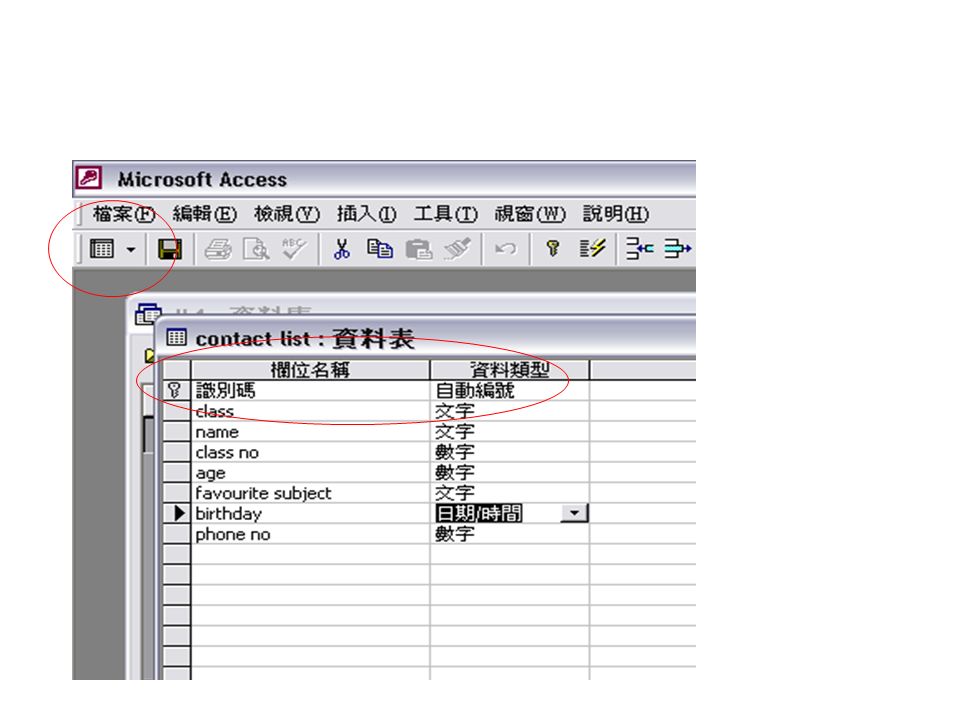Viewport: 960px width, 720px height.
Task: Set primary key with key icon
Action: (x=553, y=248)
